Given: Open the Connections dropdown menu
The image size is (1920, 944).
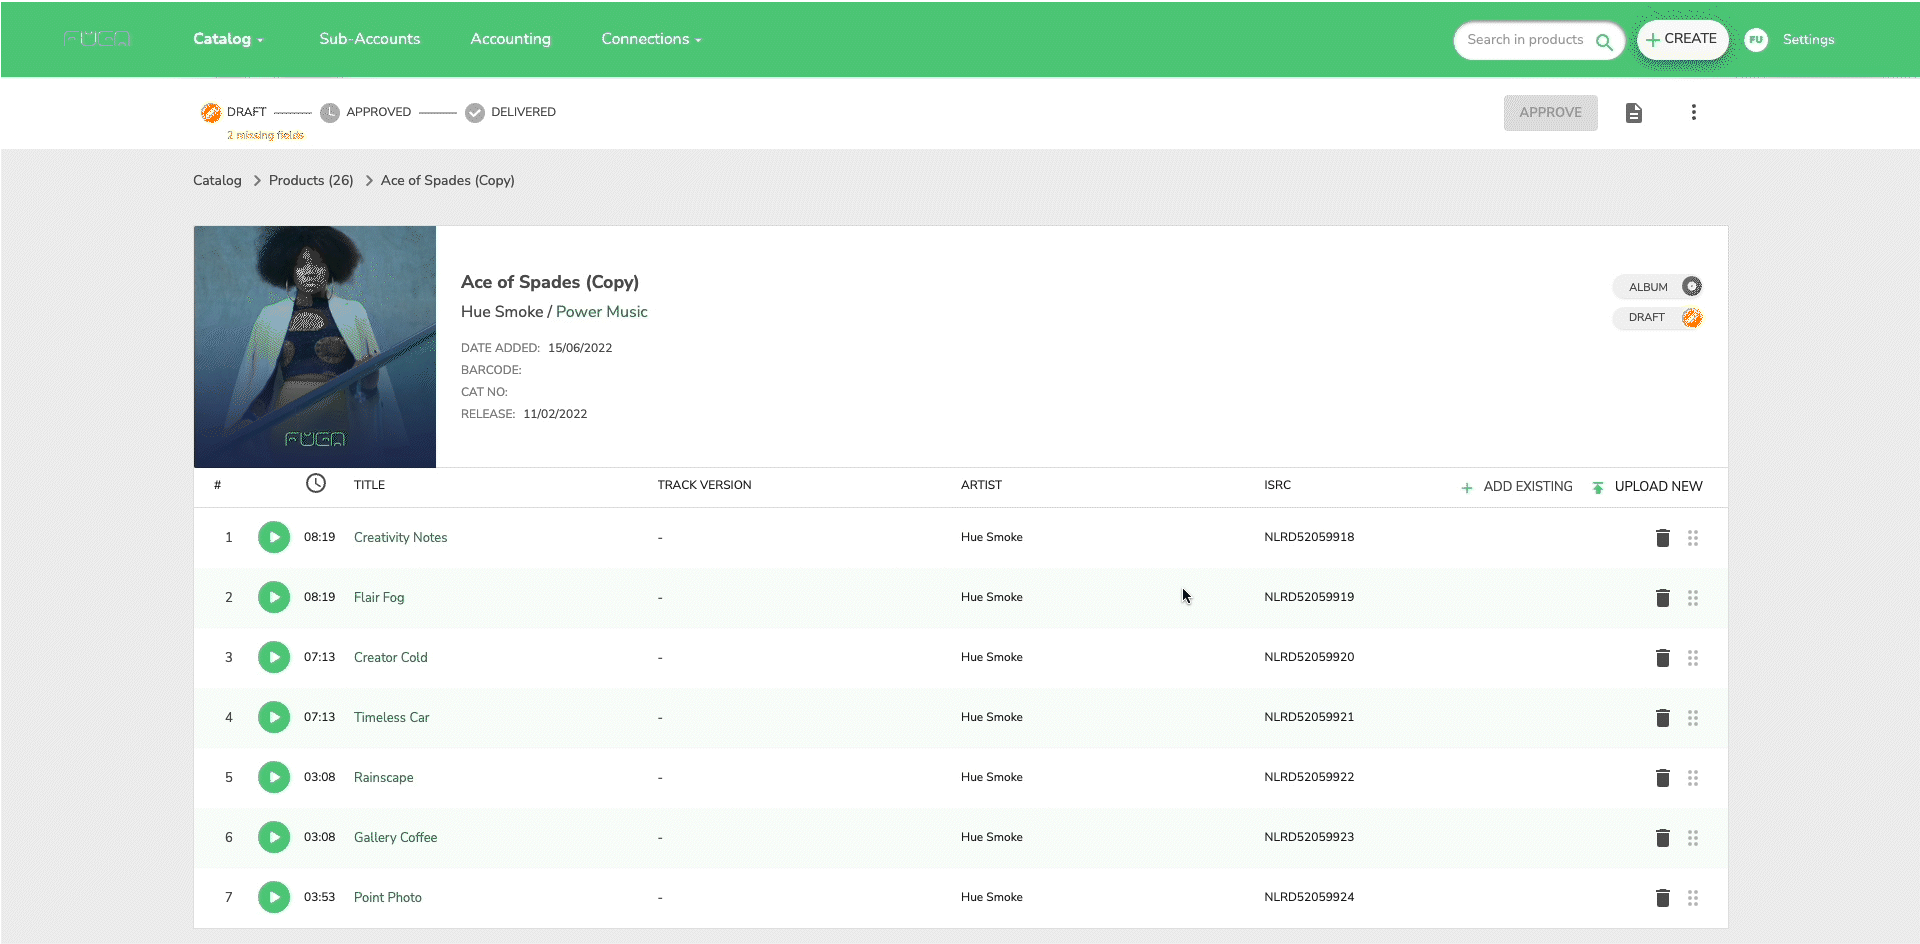Looking at the screenshot, I should [651, 39].
